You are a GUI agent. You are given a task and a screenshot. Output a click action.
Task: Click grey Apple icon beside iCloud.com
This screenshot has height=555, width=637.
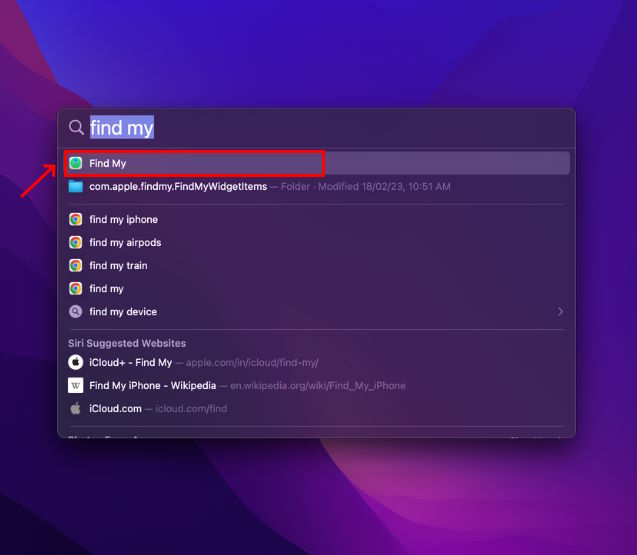pos(76,408)
